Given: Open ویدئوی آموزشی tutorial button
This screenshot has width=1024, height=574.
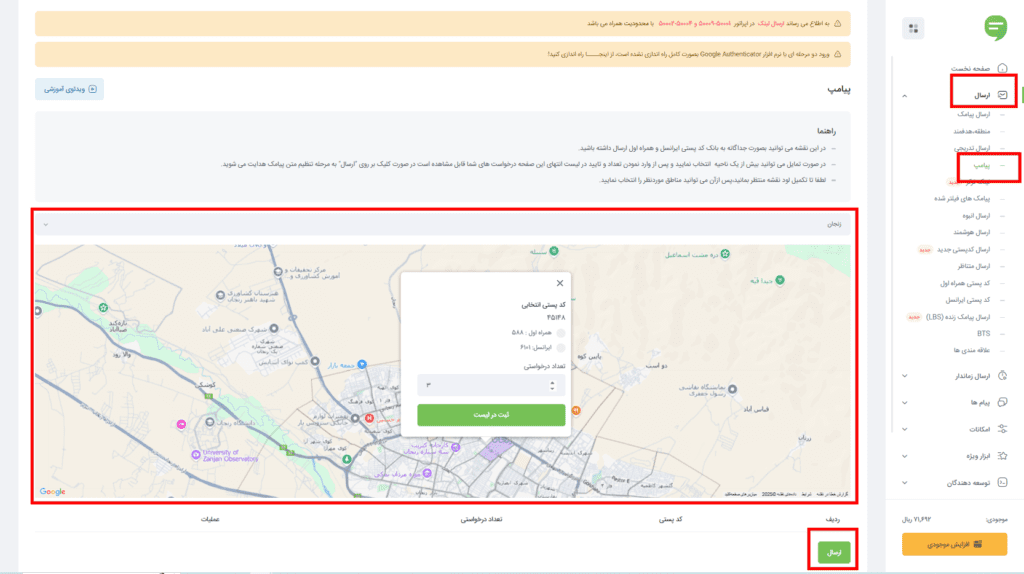Looking at the screenshot, I should pyautogui.click(x=69, y=89).
